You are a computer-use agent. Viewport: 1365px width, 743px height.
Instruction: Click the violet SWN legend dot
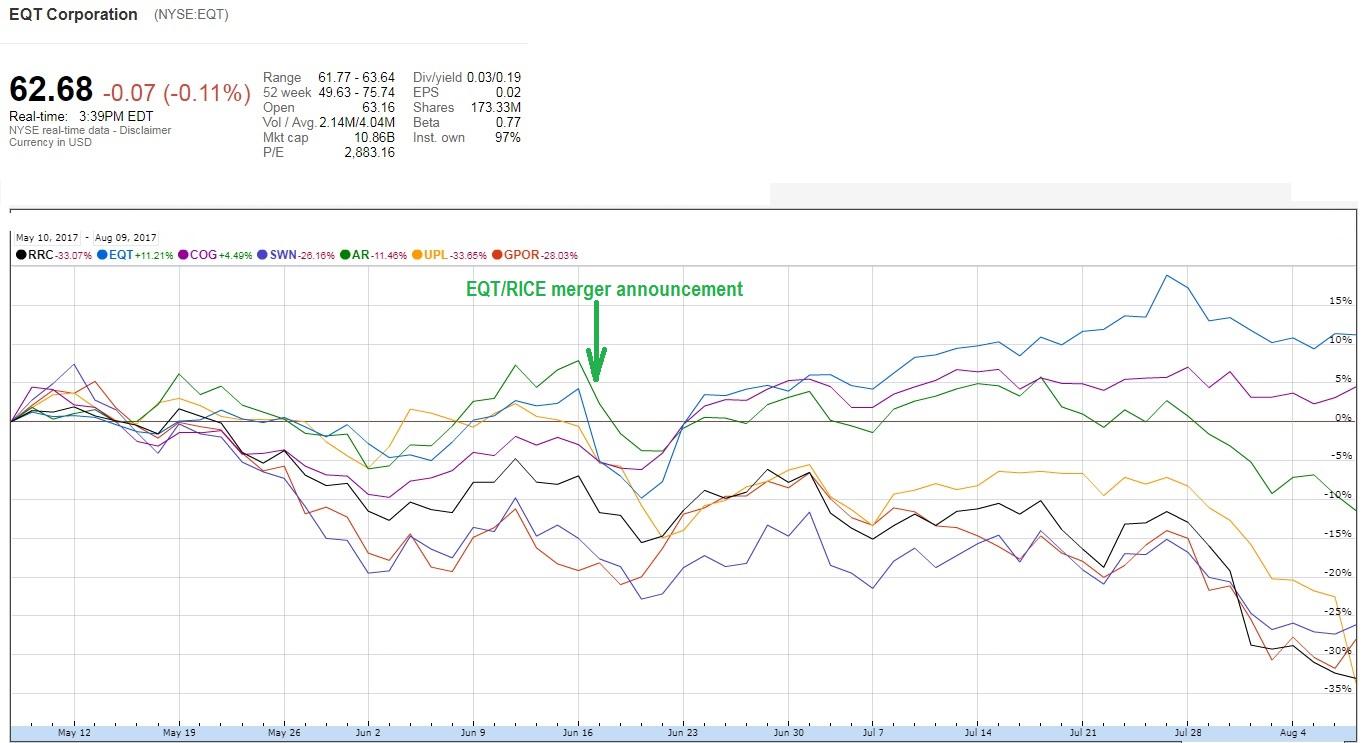[x=263, y=255]
